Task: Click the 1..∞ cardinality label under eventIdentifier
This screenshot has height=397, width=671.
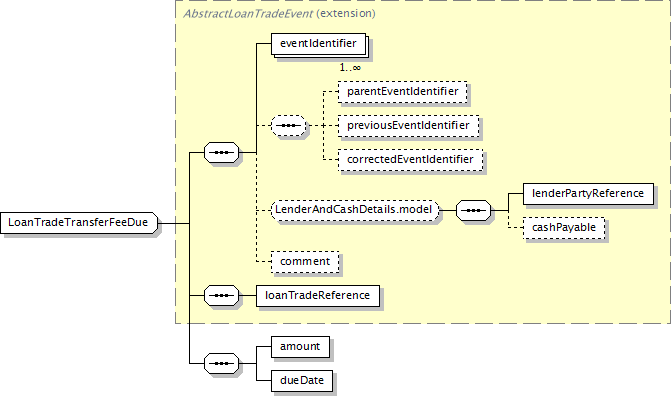Action: pos(350,68)
